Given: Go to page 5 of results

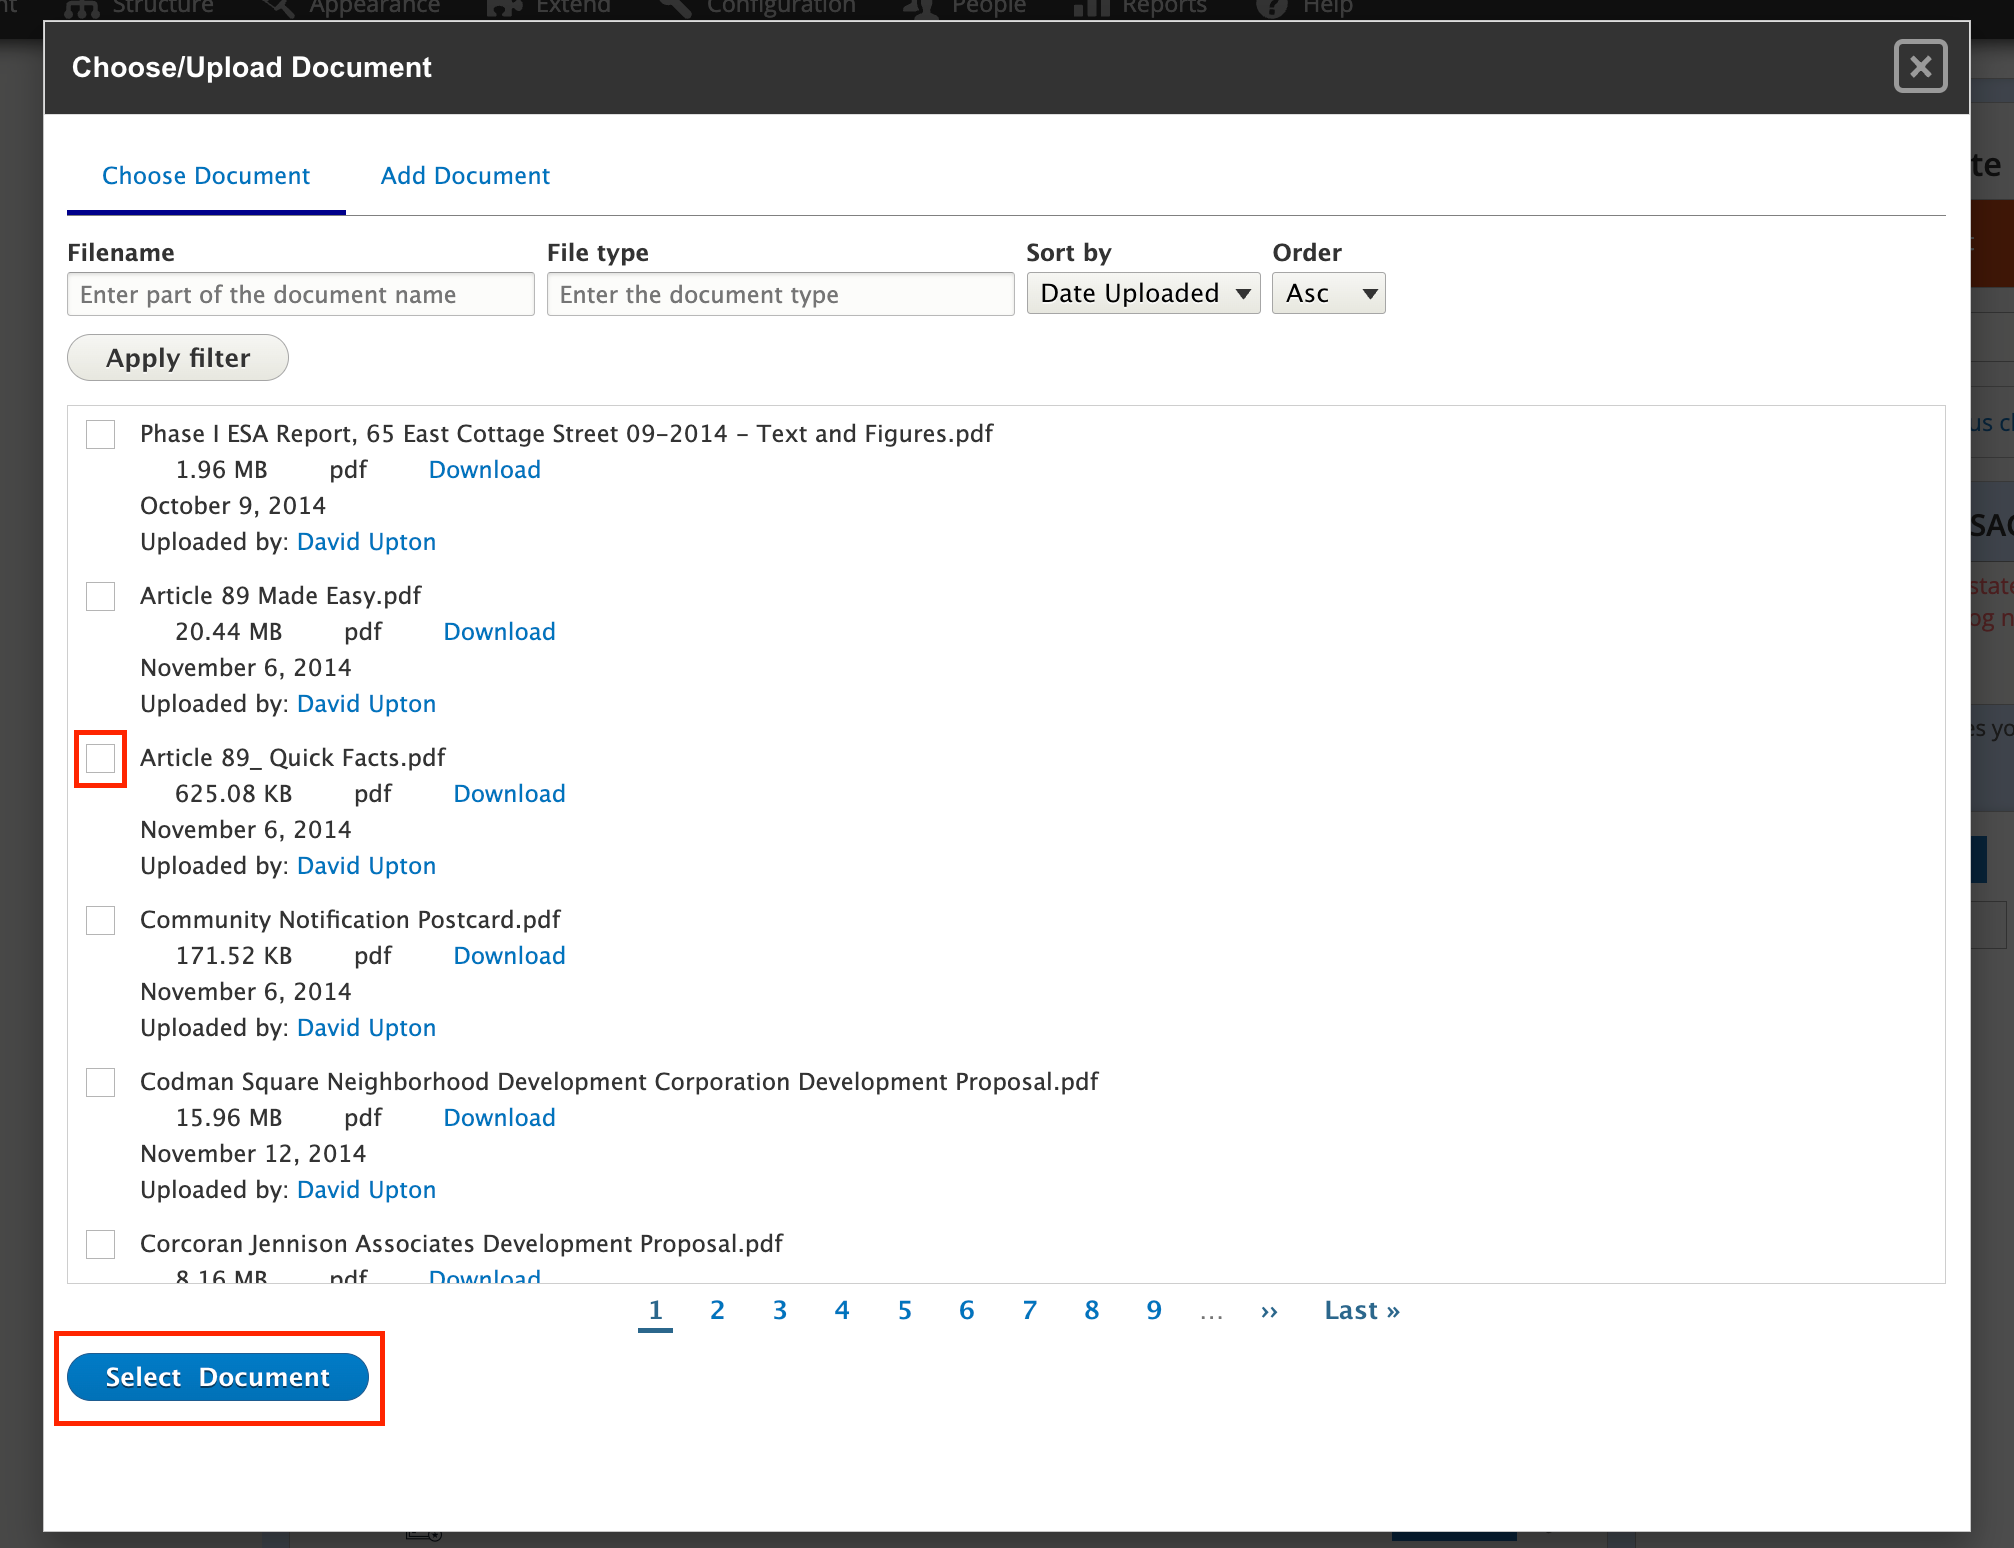Looking at the screenshot, I should point(904,1311).
